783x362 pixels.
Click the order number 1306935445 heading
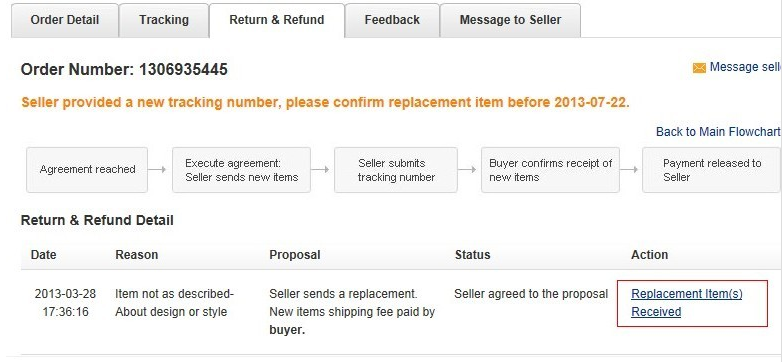(124, 69)
